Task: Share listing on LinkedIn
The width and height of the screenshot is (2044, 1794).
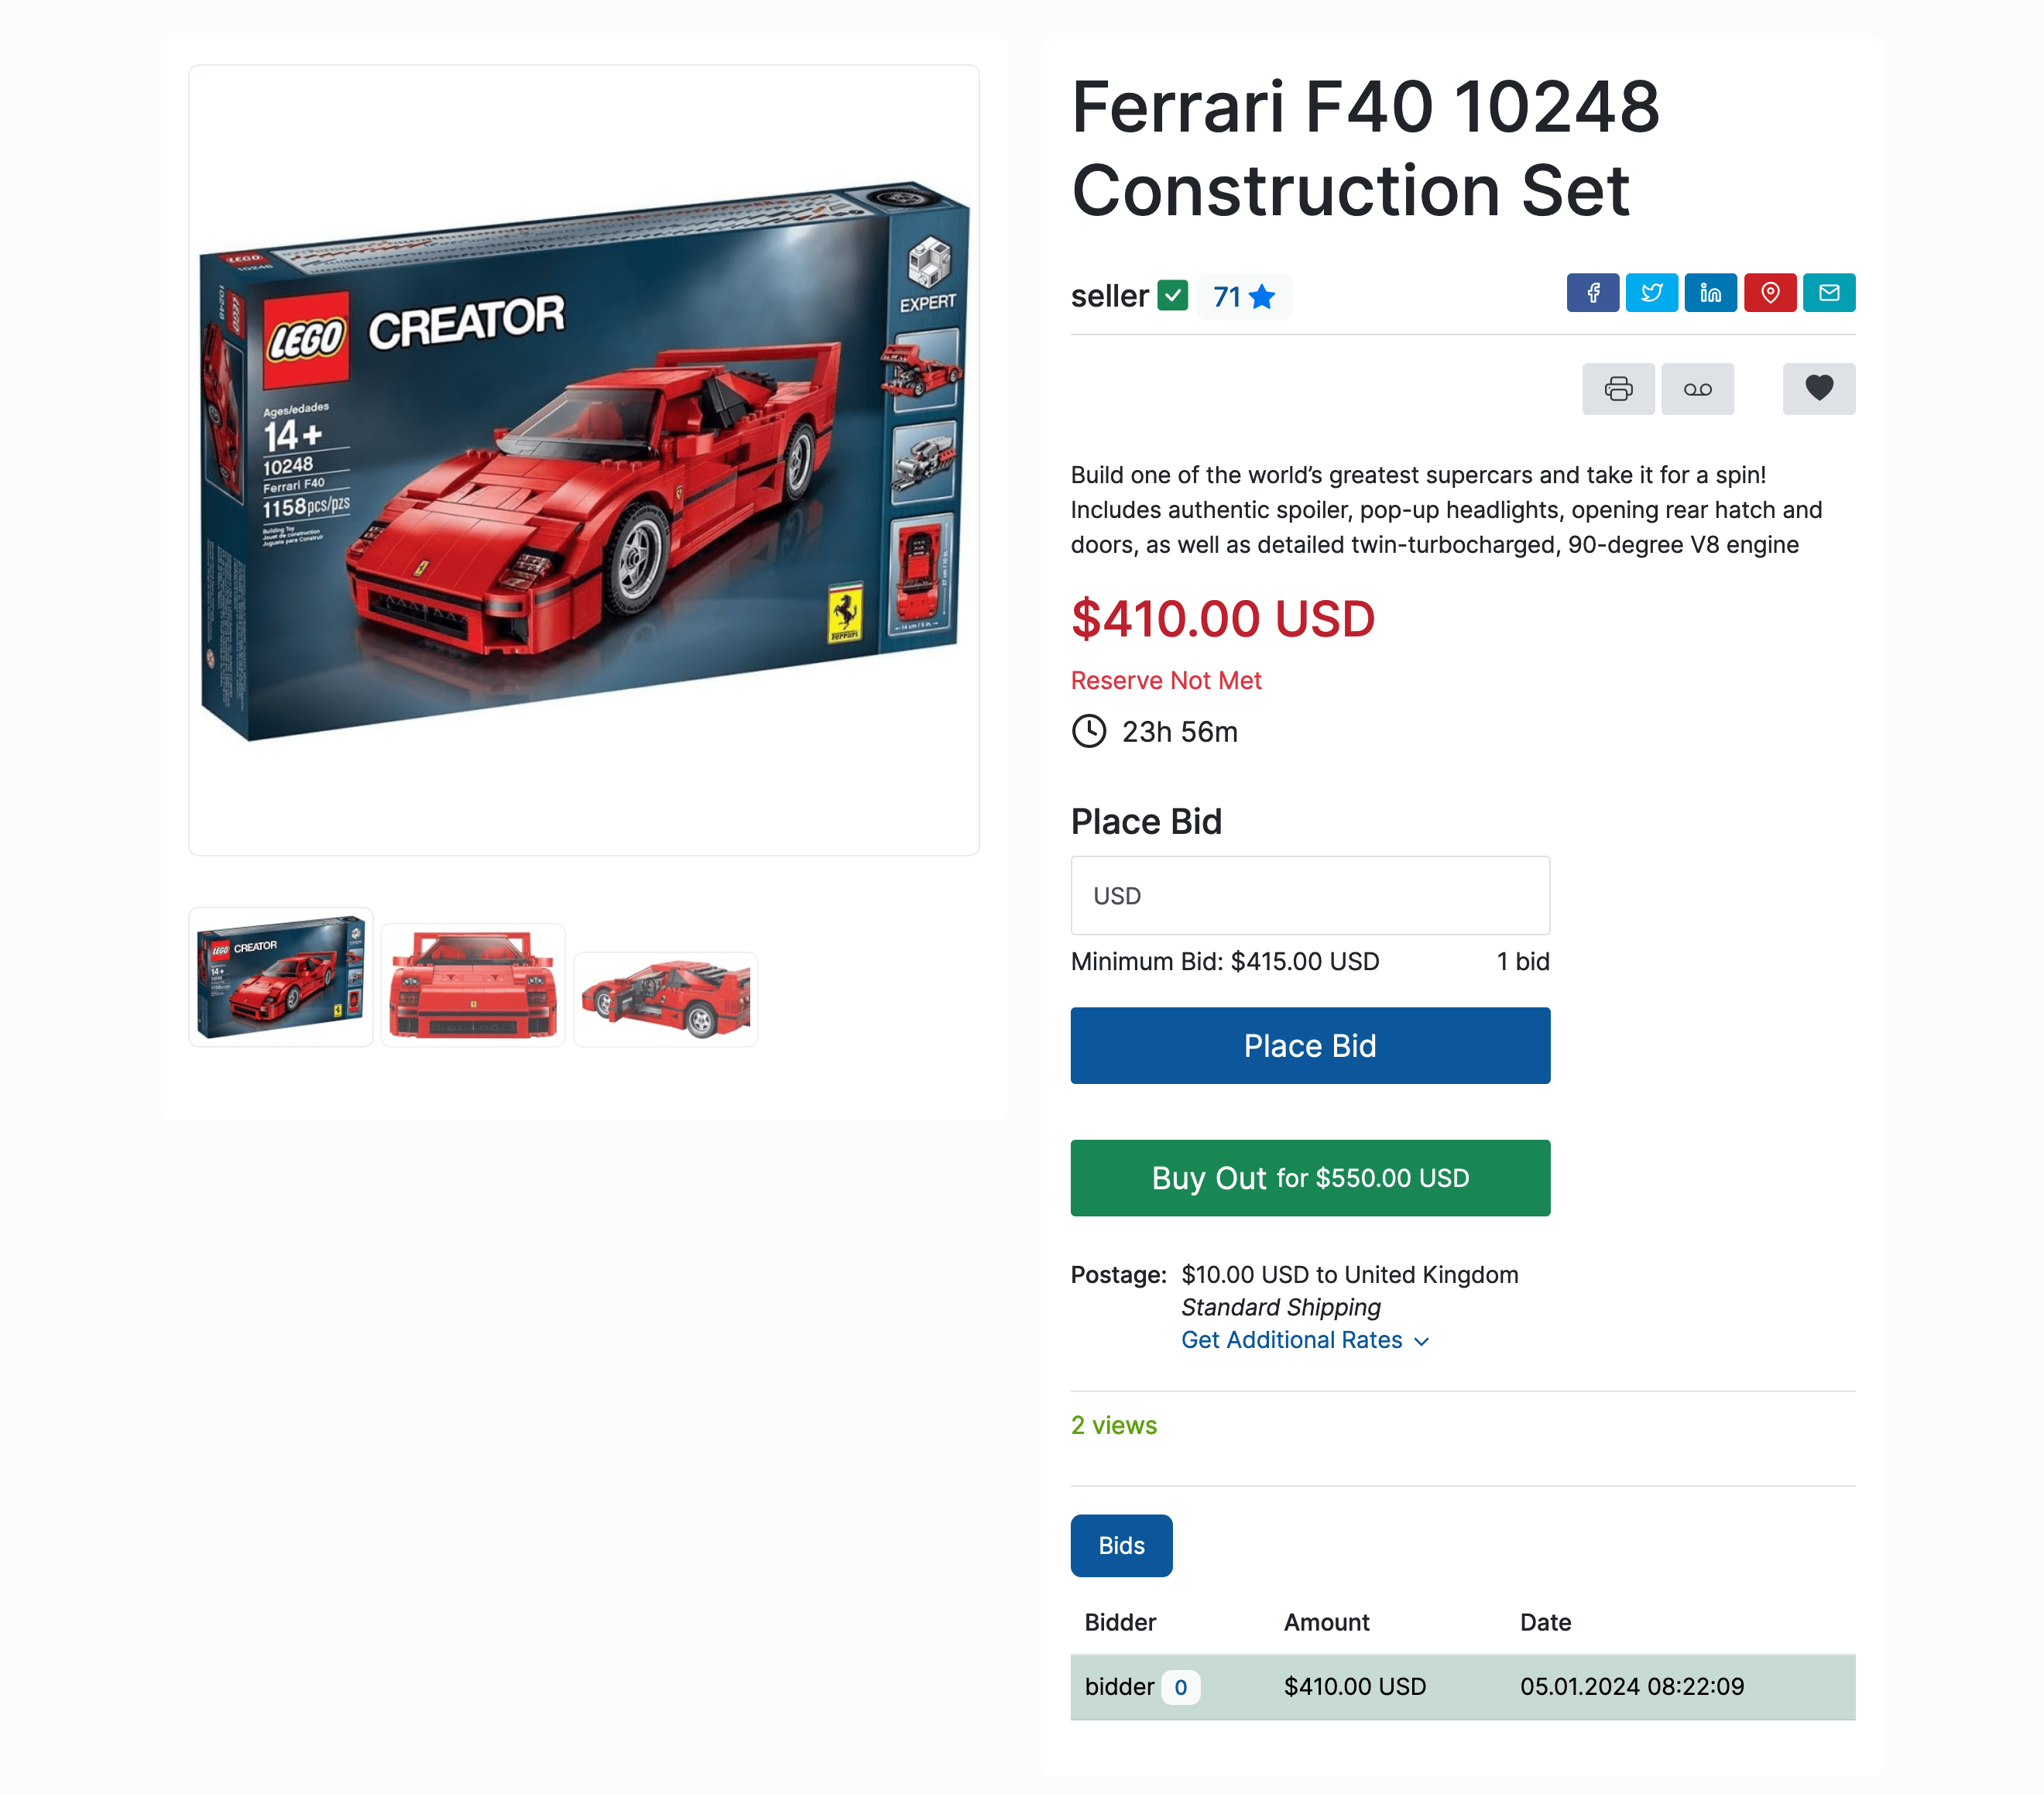Action: (1710, 293)
